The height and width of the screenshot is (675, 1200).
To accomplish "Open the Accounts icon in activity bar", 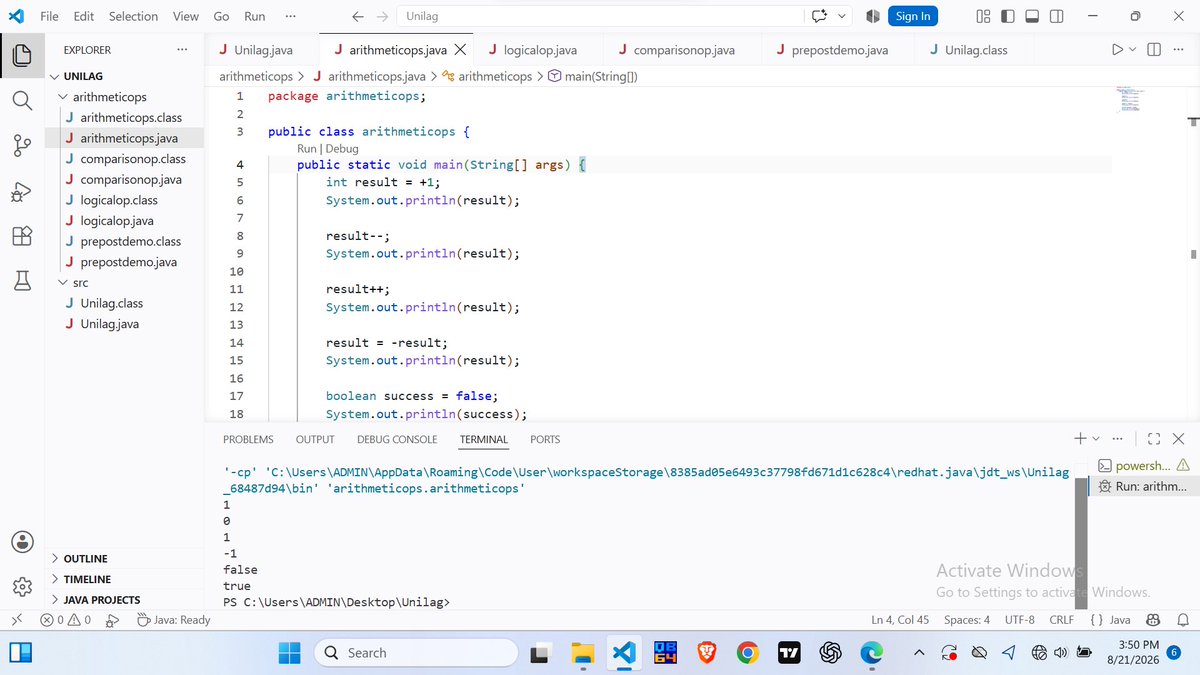I will pos(22,541).
